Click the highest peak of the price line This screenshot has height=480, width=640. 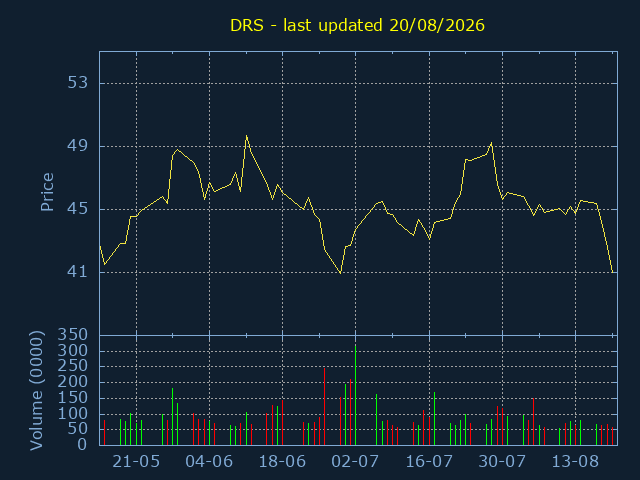click(x=247, y=136)
